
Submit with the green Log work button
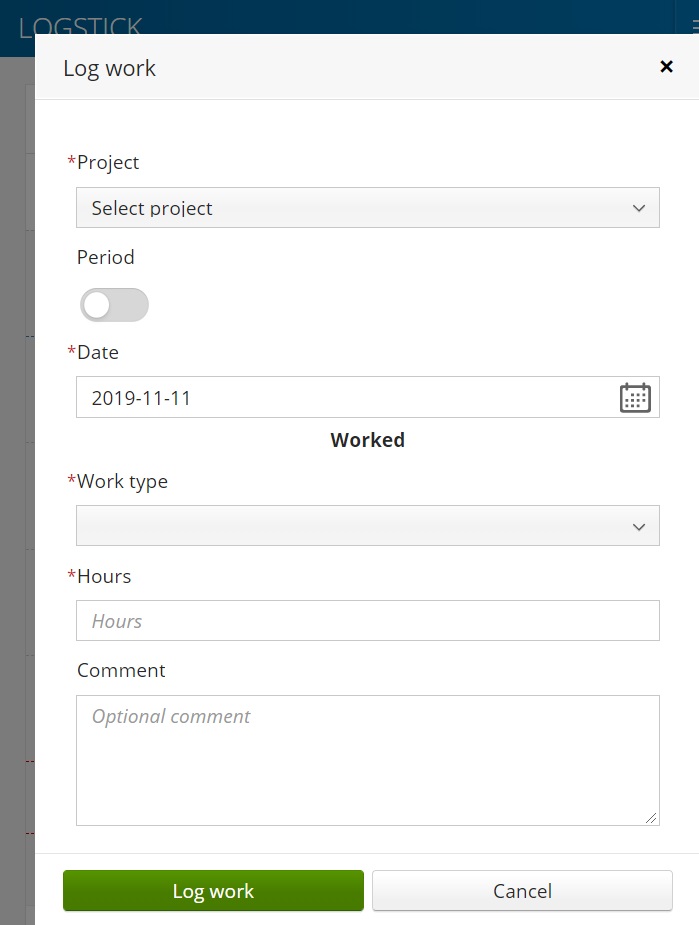(x=214, y=891)
